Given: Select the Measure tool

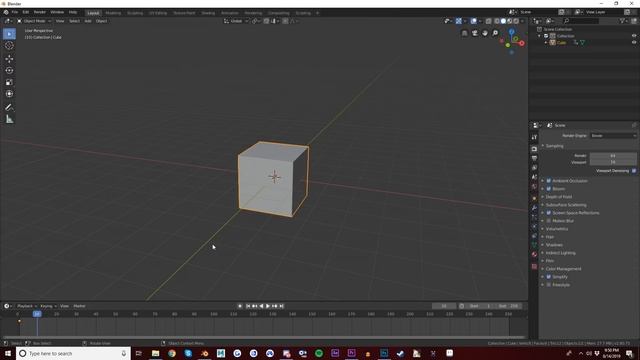Looking at the screenshot, I should pyautogui.click(x=9, y=119).
